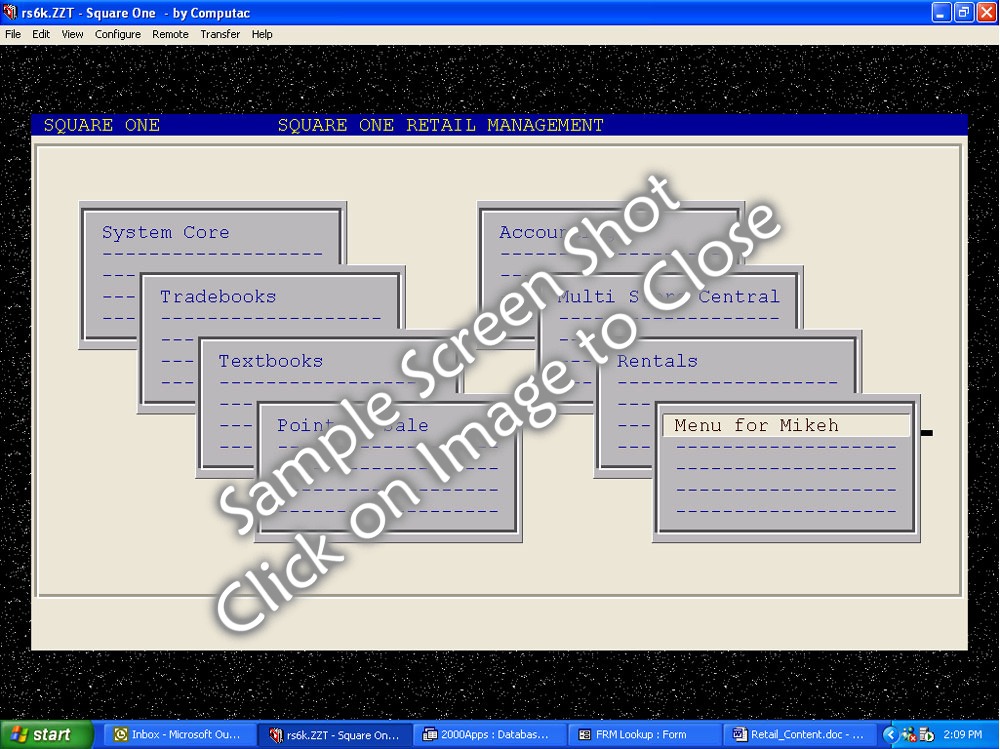Select the Menu for Mikeh highlighted entry
Viewport: 1000px width, 749px height.
coord(786,426)
